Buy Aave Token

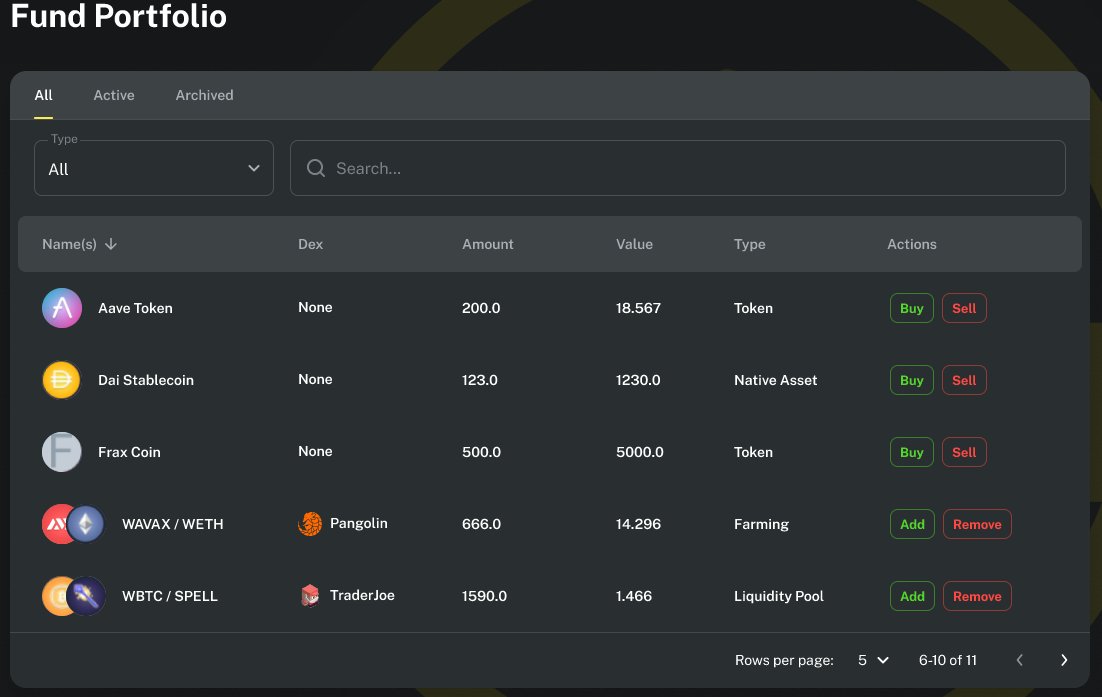point(912,308)
